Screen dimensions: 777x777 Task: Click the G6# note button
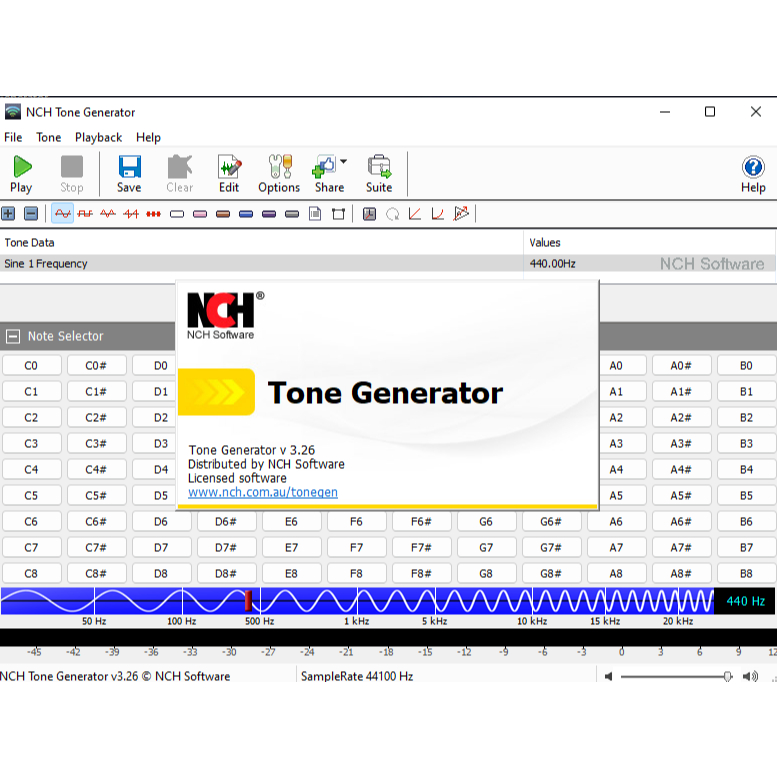pyautogui.click(x=551, y=521)
